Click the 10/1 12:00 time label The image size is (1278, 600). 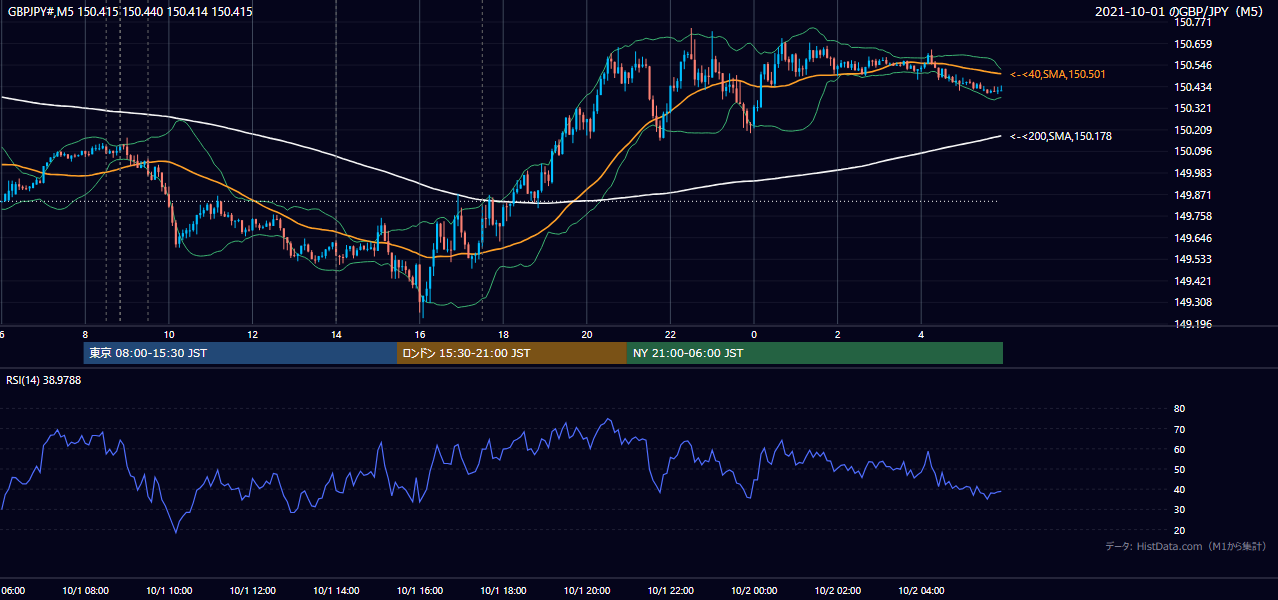coord(252,591)
